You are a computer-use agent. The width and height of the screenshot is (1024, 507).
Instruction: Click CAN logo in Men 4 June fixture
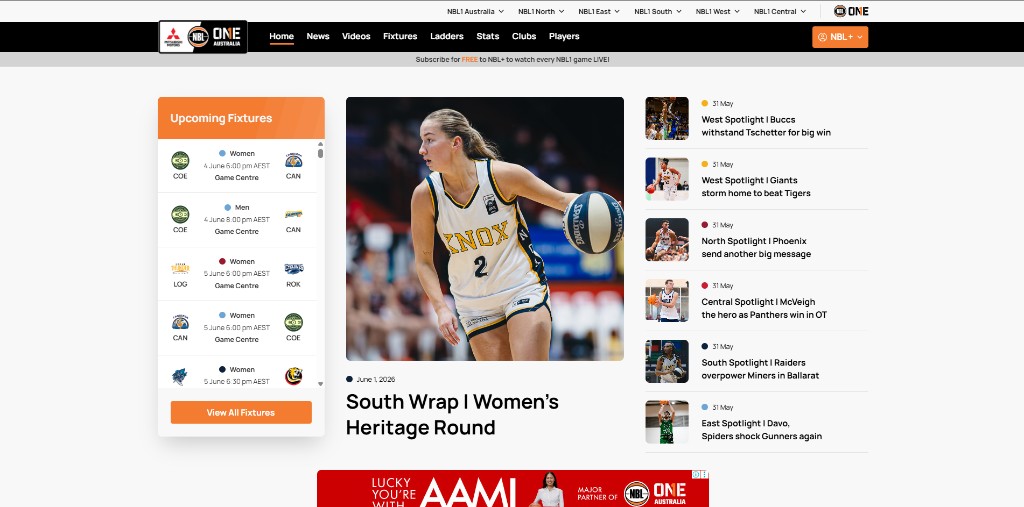(x=293, y=214)
